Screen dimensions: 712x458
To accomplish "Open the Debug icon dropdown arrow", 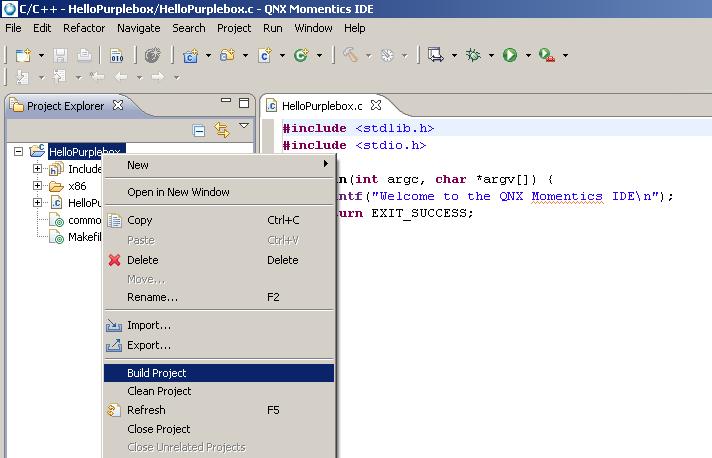I will click(491, 56).
